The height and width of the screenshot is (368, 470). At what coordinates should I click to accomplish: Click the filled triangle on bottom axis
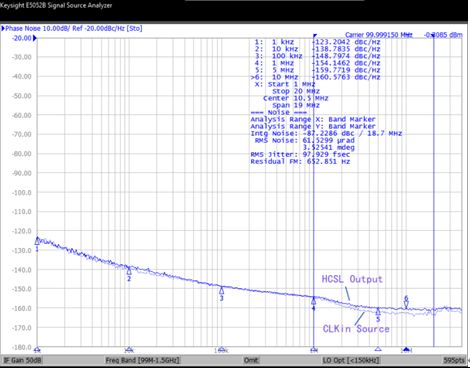point(406,349)
